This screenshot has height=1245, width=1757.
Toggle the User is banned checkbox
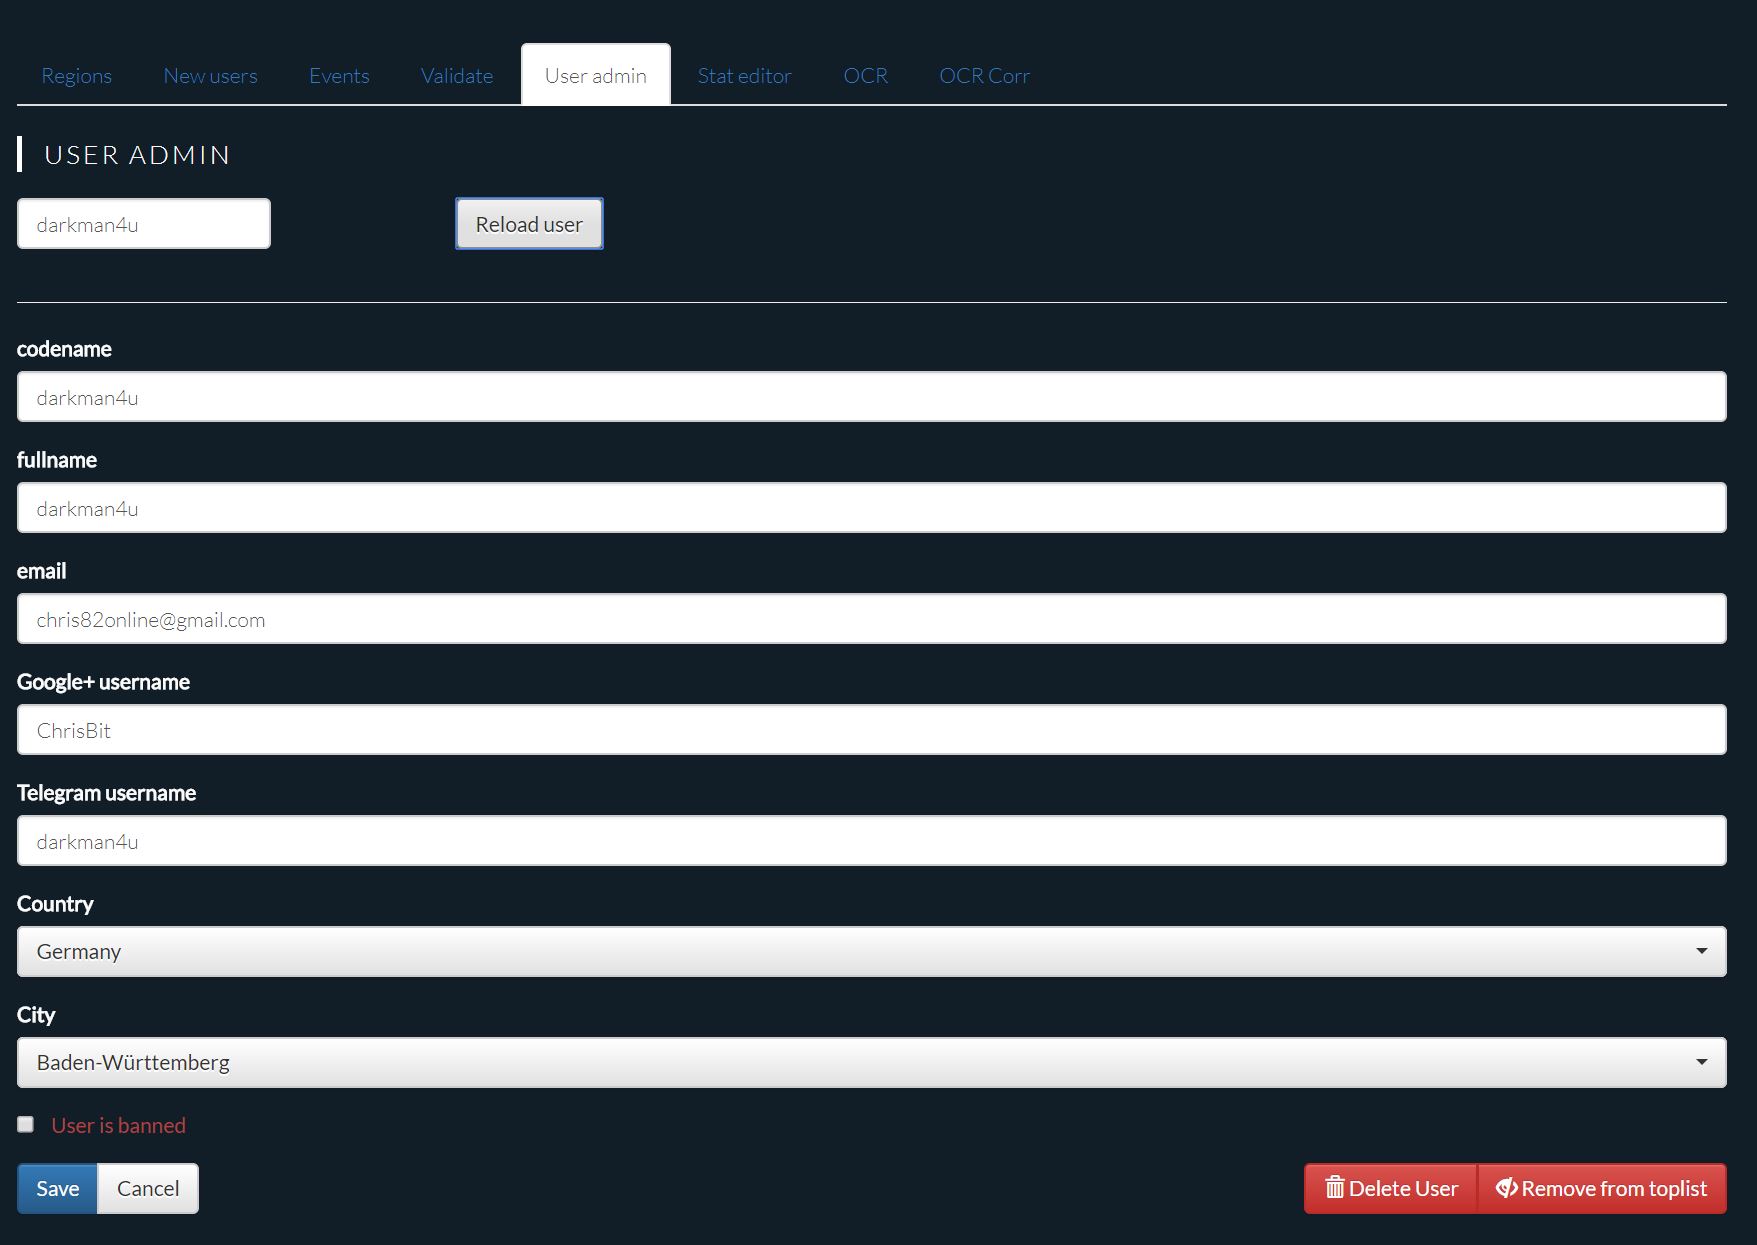(26, 1124)
